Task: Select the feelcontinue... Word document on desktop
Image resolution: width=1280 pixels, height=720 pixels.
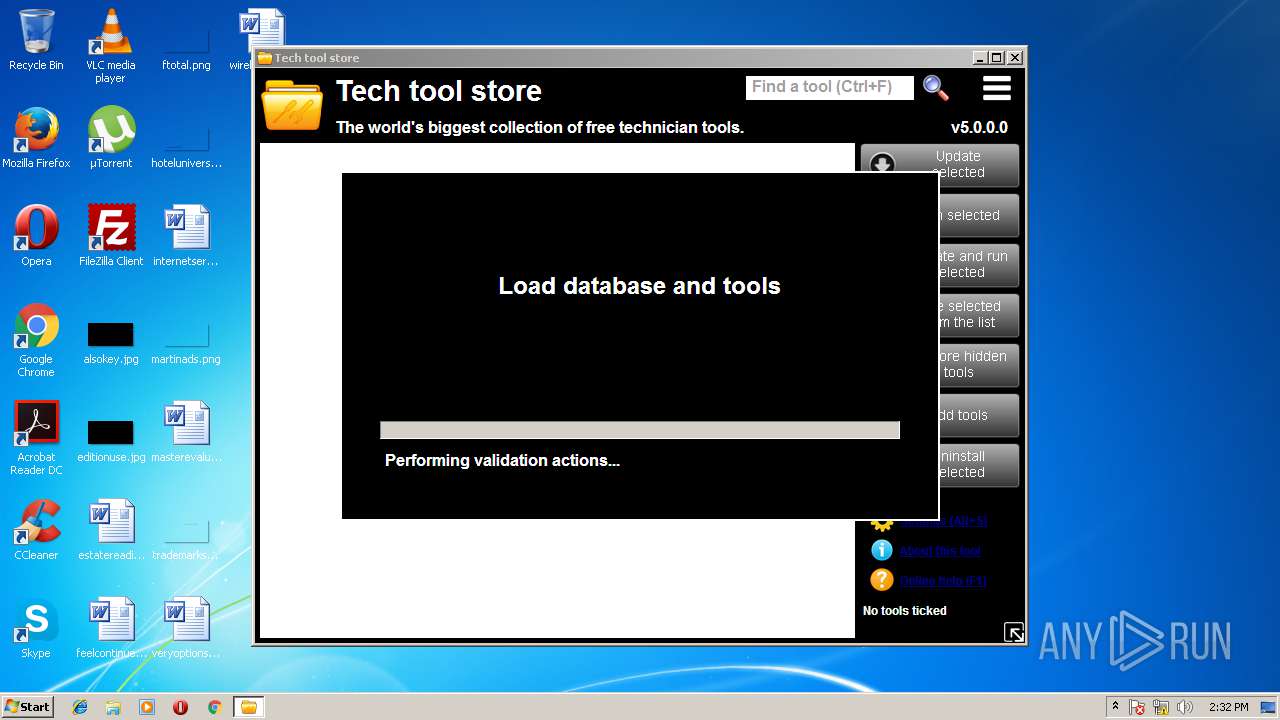Action: pos(110,628)
